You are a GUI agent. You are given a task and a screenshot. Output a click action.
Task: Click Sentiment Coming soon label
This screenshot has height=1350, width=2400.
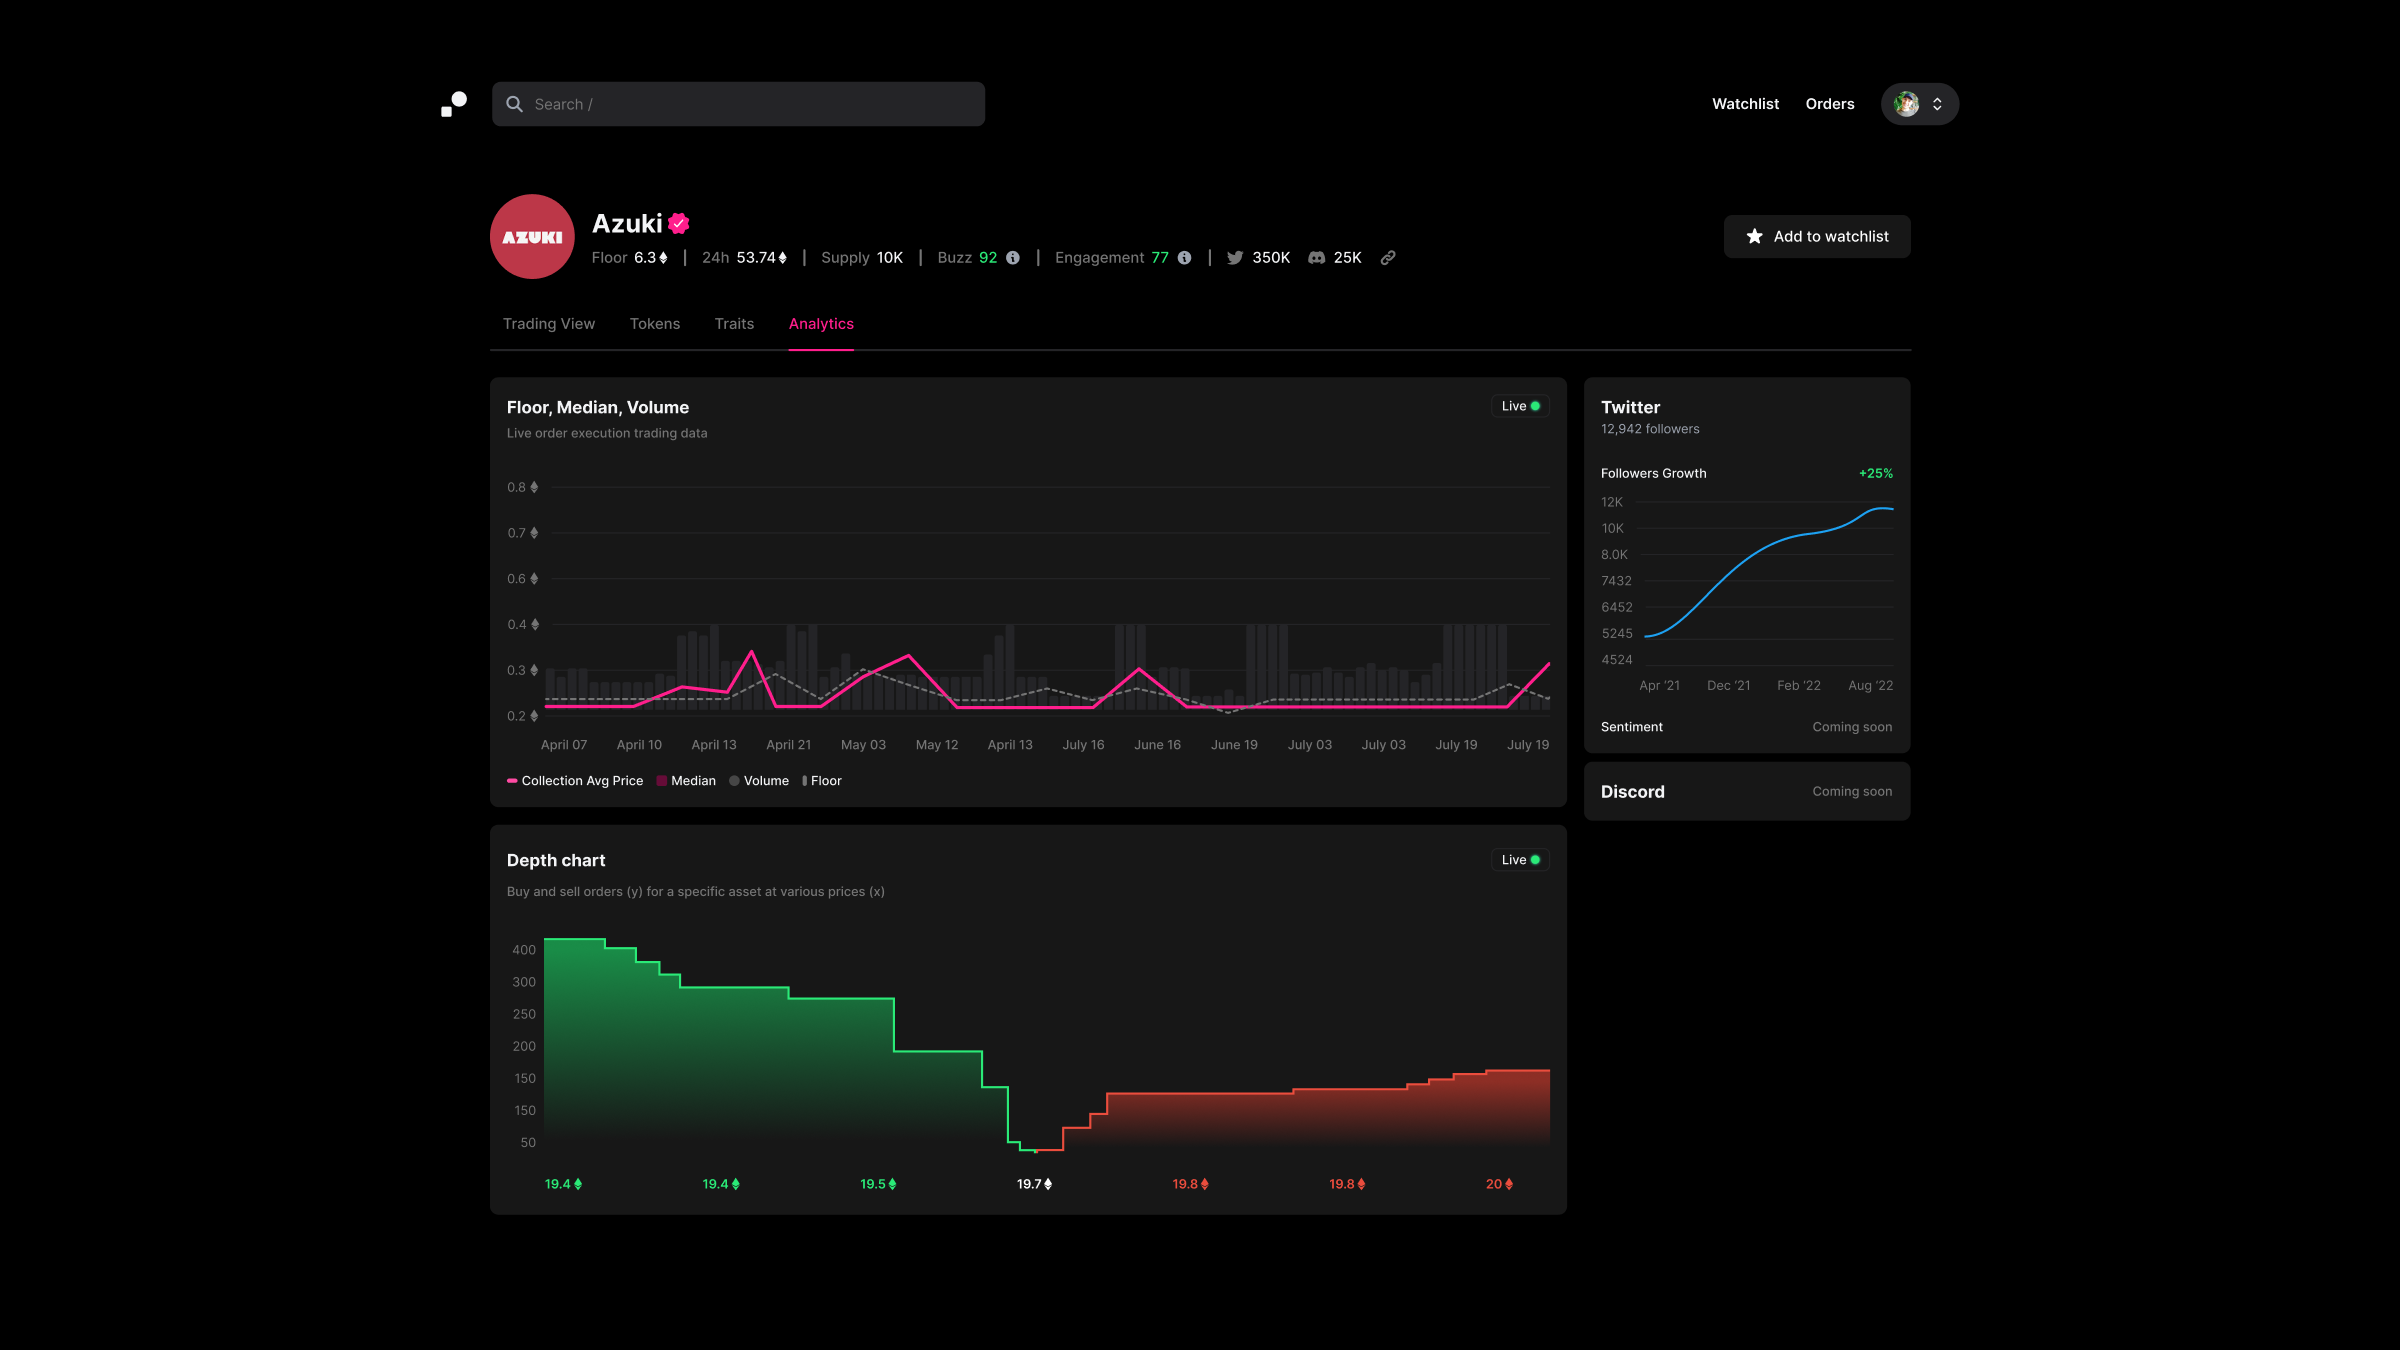(x=1852, y=727)
